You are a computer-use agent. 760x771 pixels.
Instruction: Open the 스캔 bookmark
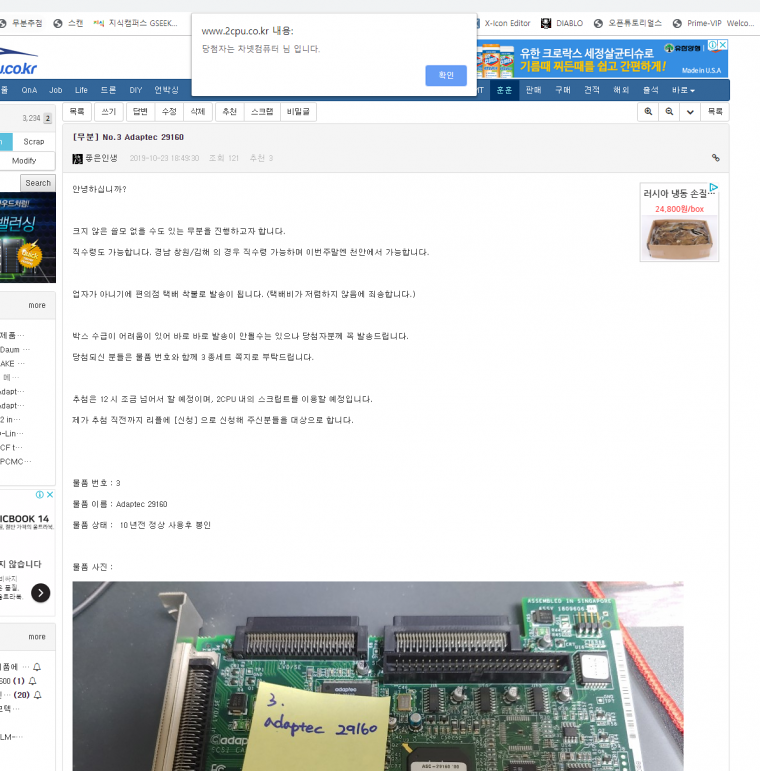coord(68,23)
